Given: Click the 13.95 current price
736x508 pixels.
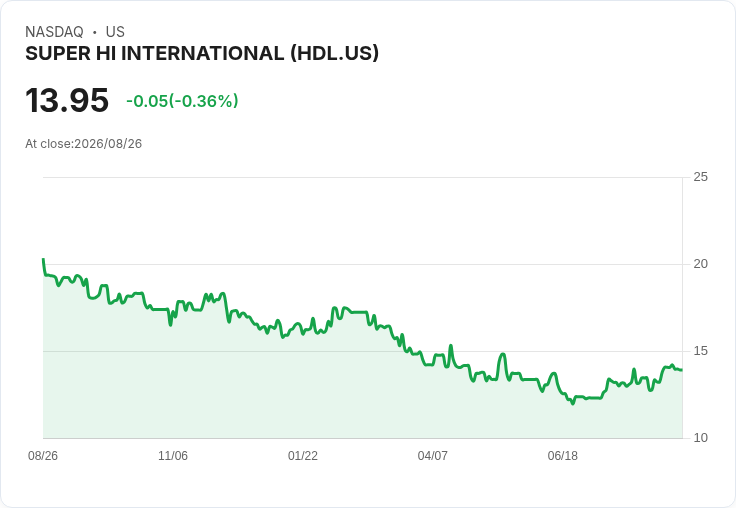Looking at the screenshot, I should click(x=67, y=100).
